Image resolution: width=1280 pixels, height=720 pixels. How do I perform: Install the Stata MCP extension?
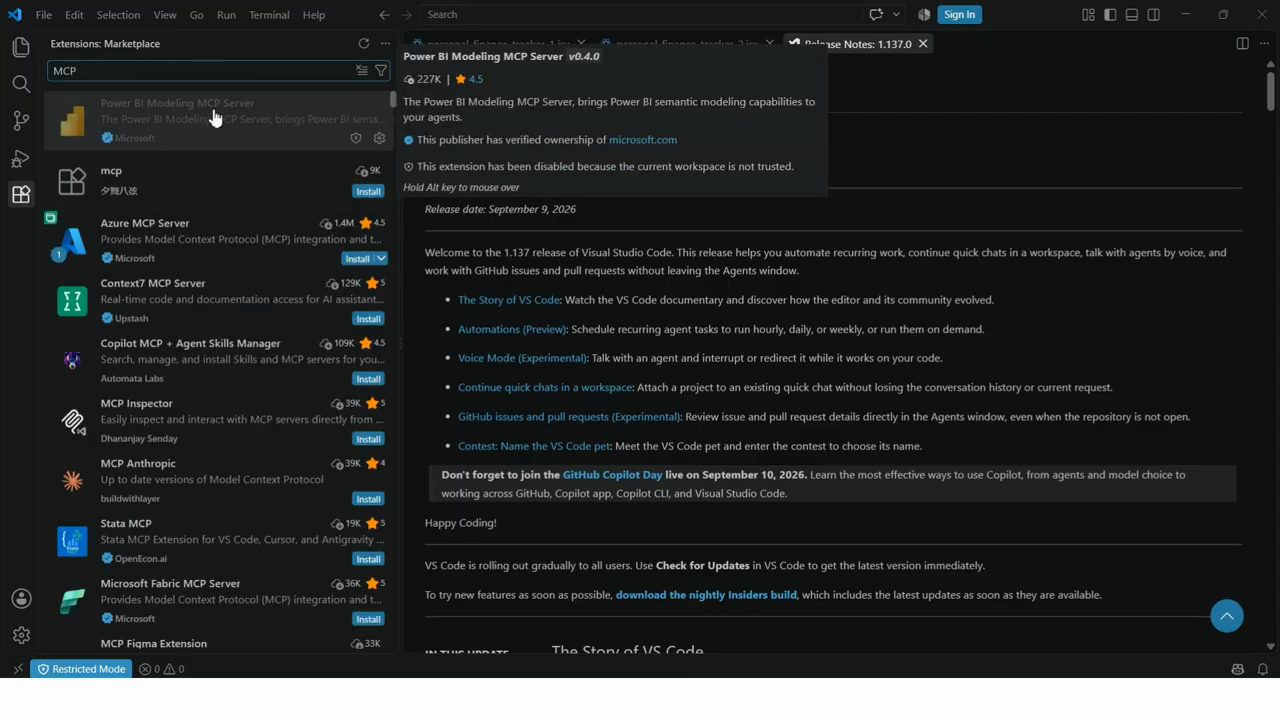(x=368, y=558)
